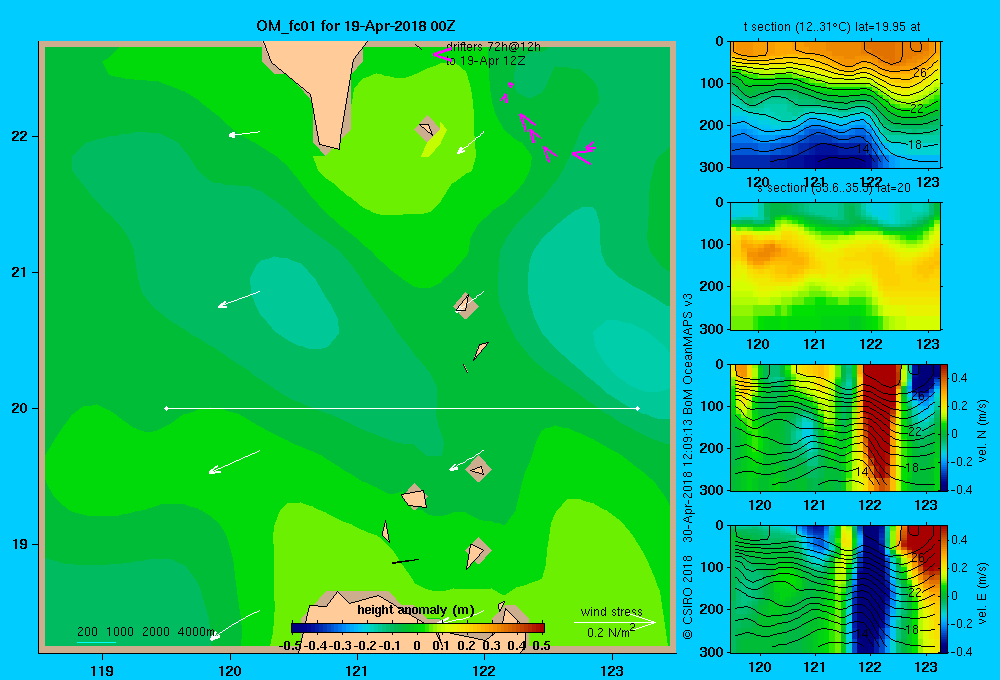This screenshot has width=1000, height=680.
Task: Click the east endpoint of the white section line
Action: point(638,408)
